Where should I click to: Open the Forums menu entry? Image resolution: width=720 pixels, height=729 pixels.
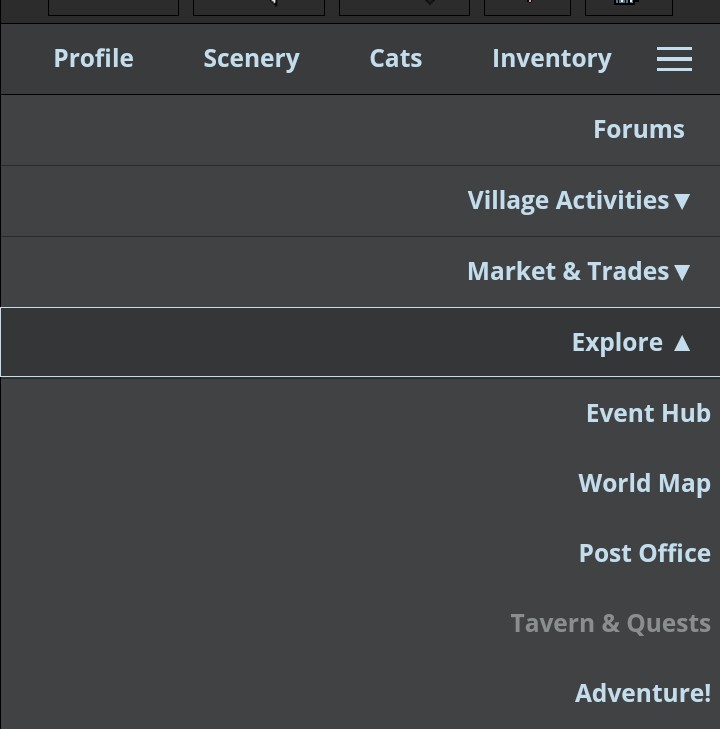(x=639, y=129)
